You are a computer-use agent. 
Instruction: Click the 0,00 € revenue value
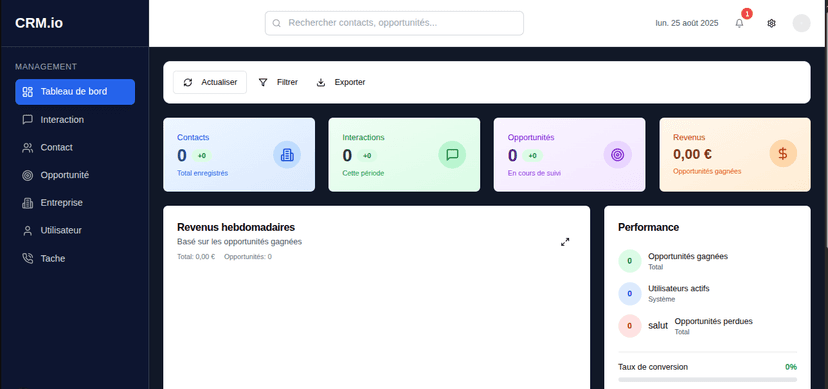[x=692, y=154]
